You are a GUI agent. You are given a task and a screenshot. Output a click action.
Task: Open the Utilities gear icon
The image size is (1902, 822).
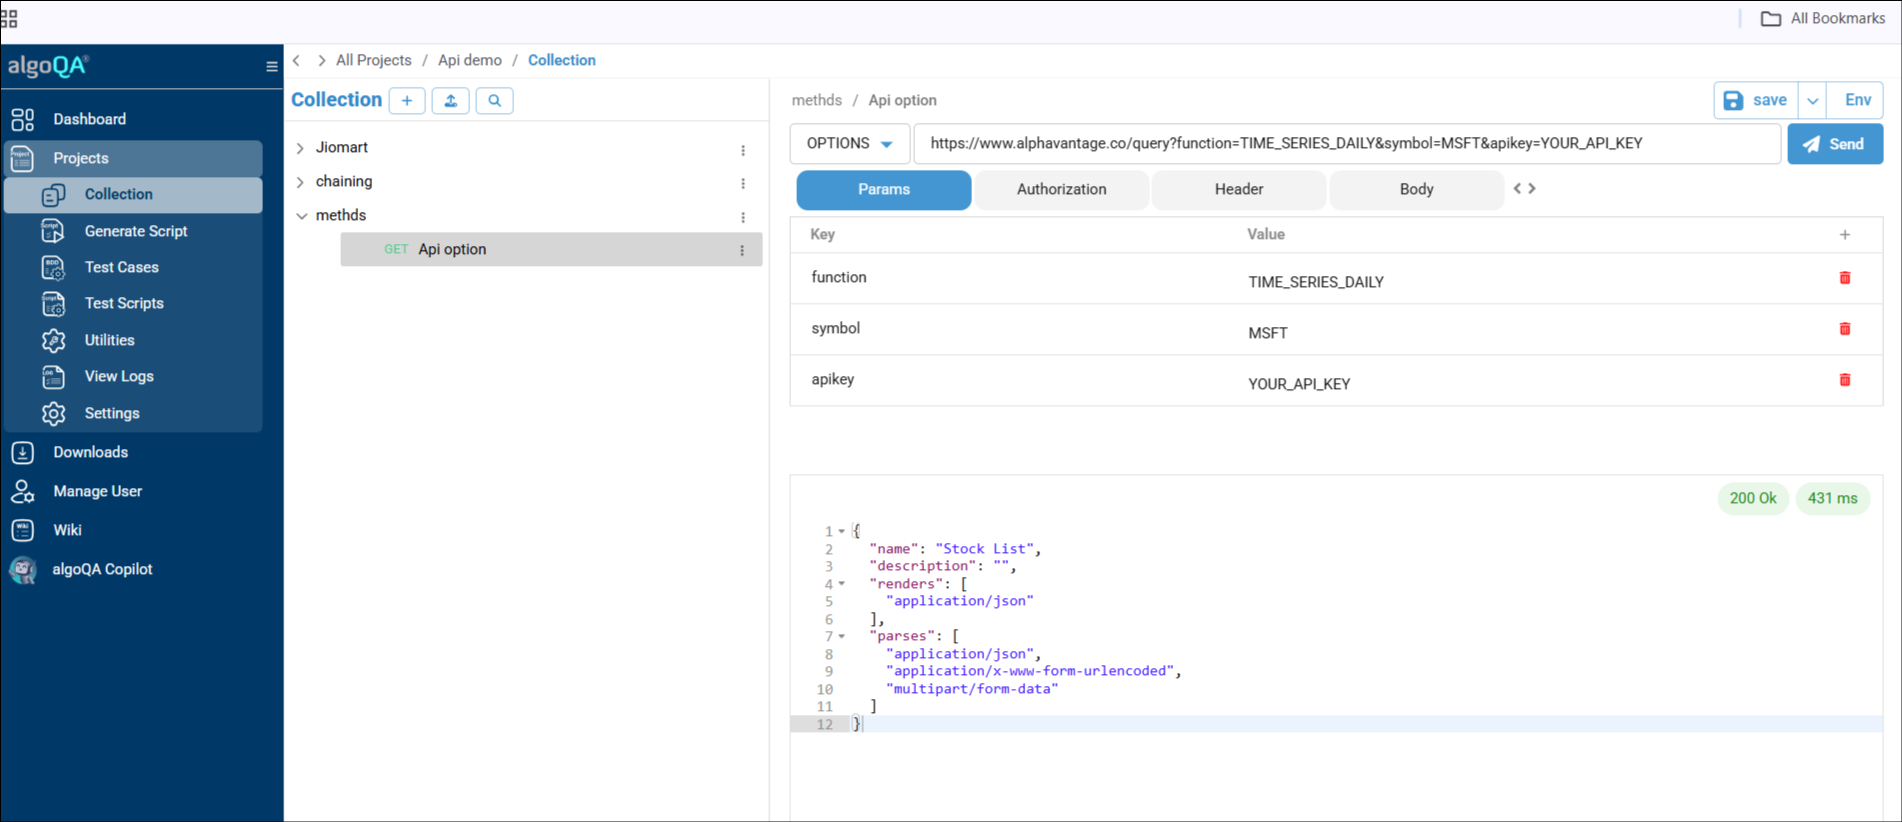[54, 341]
